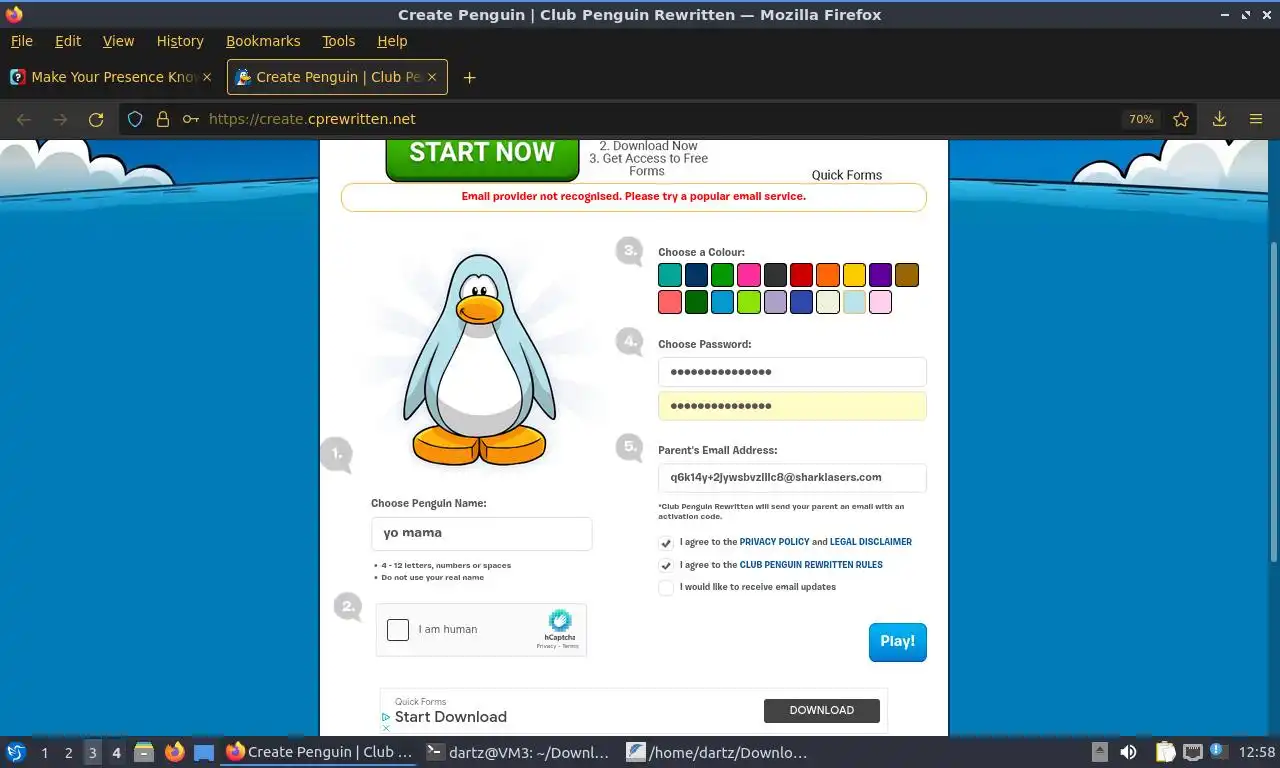1280x768 pixels.
Task: Open the Help menu
Action: point(392,41)
